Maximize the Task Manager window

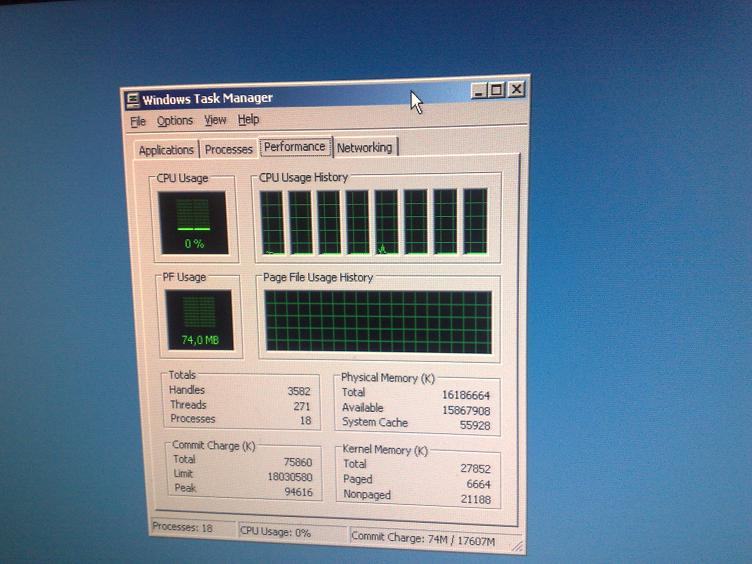[497, 90]
